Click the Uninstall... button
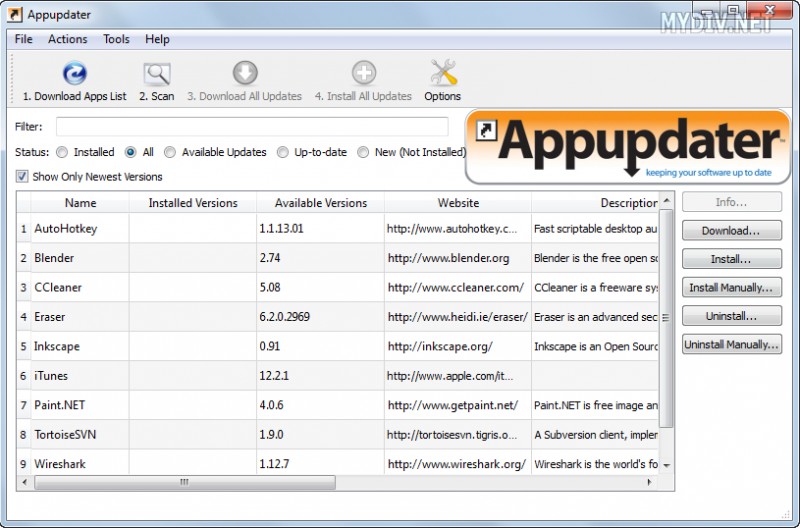800x528 pixels. click(x=732, y=316)
